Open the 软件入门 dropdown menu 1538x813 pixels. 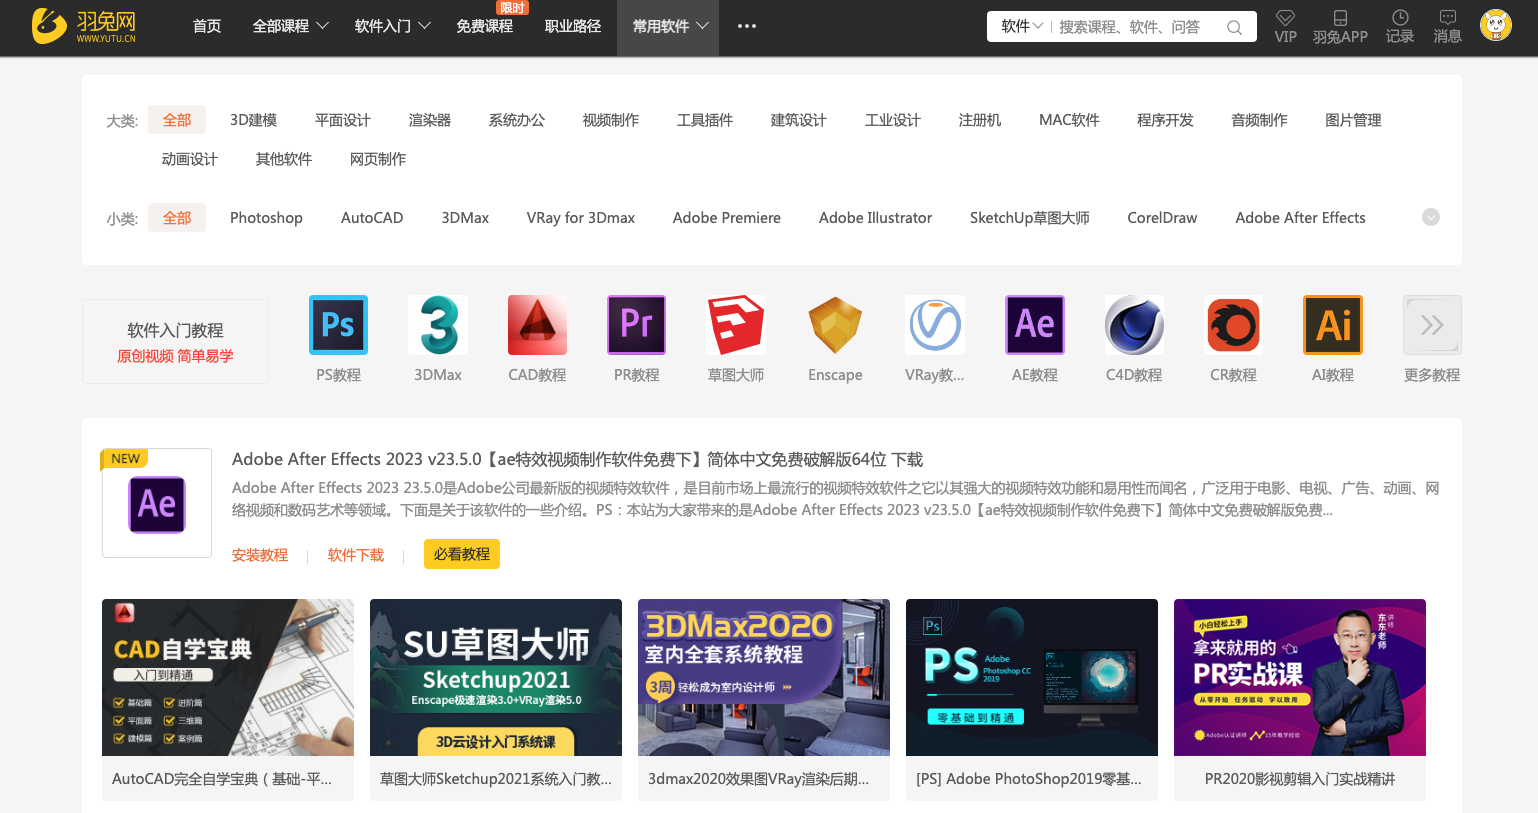pyautogui.click(x=393, y=26)
